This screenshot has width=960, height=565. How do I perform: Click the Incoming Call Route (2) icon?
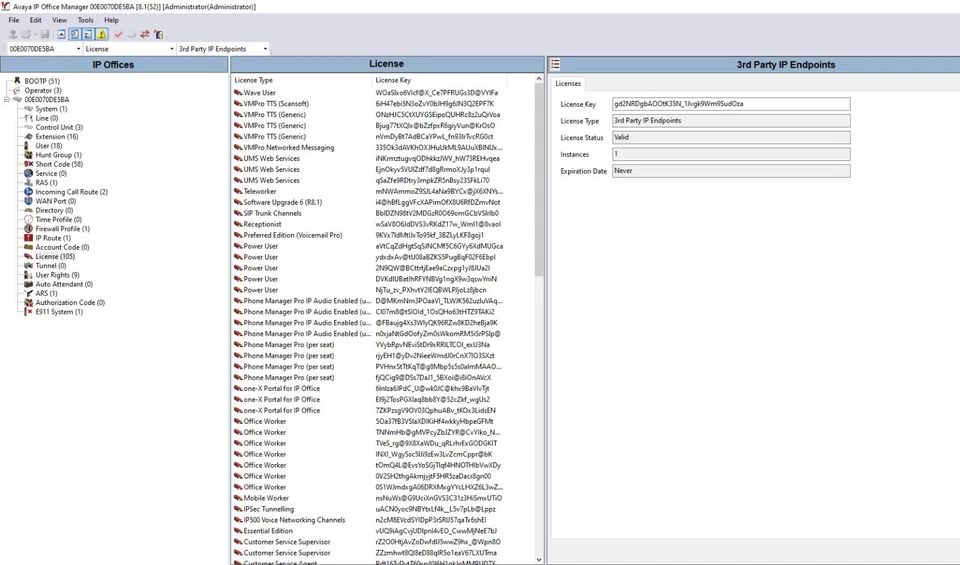(28, 192)
